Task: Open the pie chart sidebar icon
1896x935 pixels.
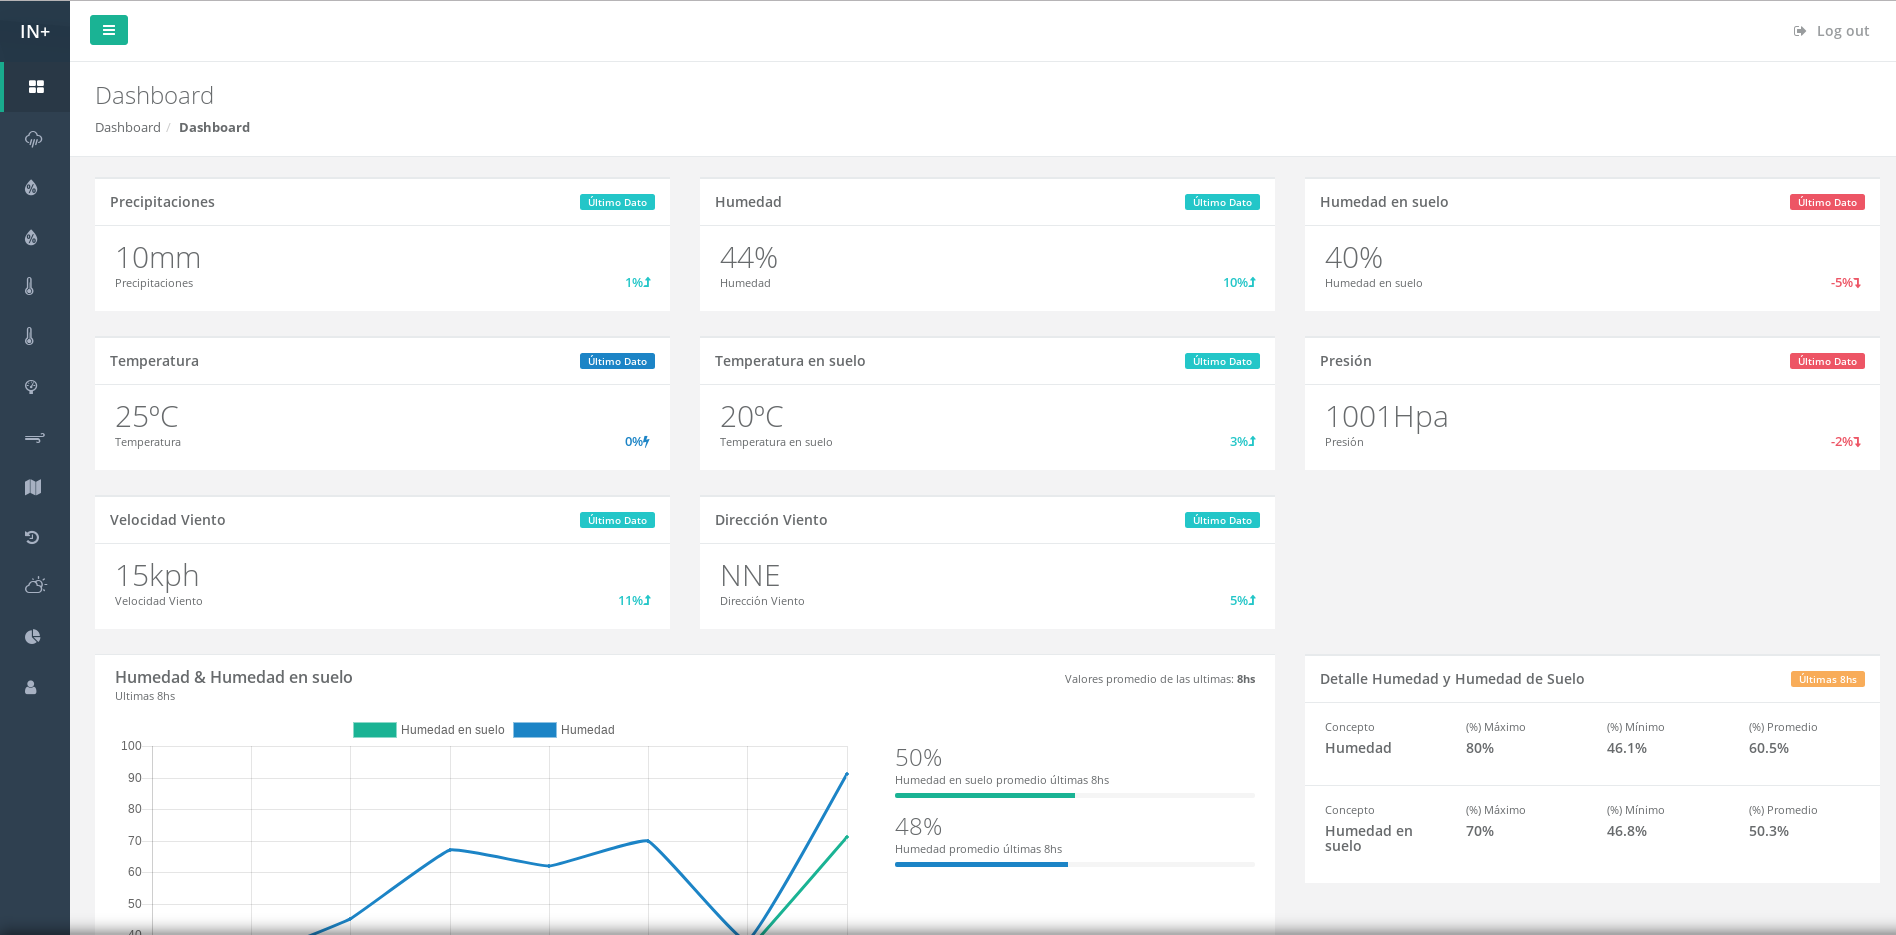Action: 33,637
